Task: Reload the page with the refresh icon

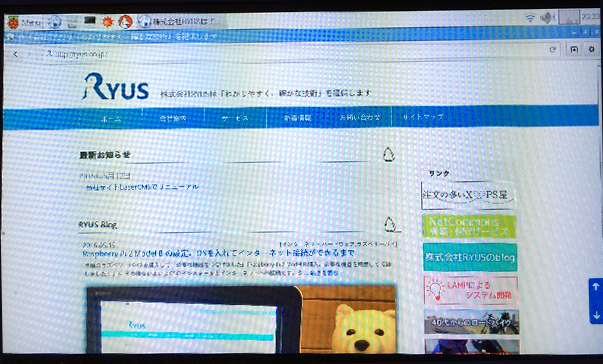Action: [553, 49]
